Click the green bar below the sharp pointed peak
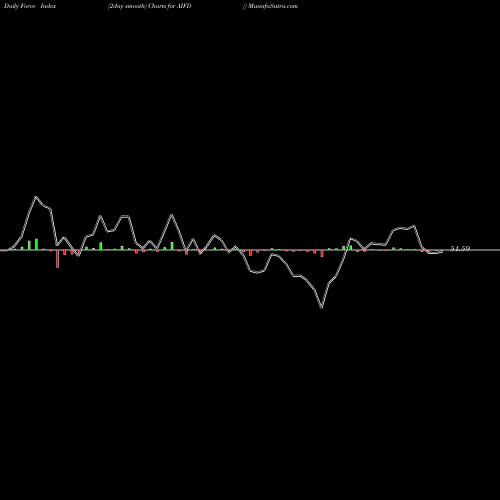The height and width of the screenshot is (500, 500). pos(172,246)
